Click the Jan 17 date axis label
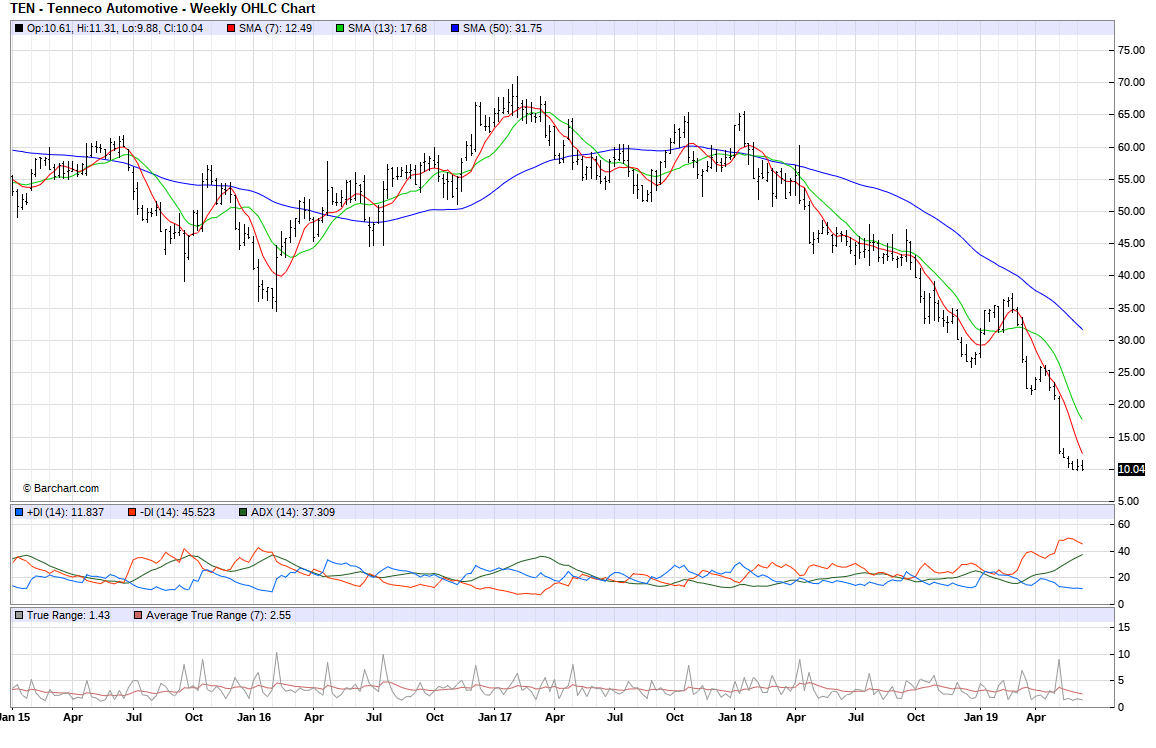 (495, 717)
